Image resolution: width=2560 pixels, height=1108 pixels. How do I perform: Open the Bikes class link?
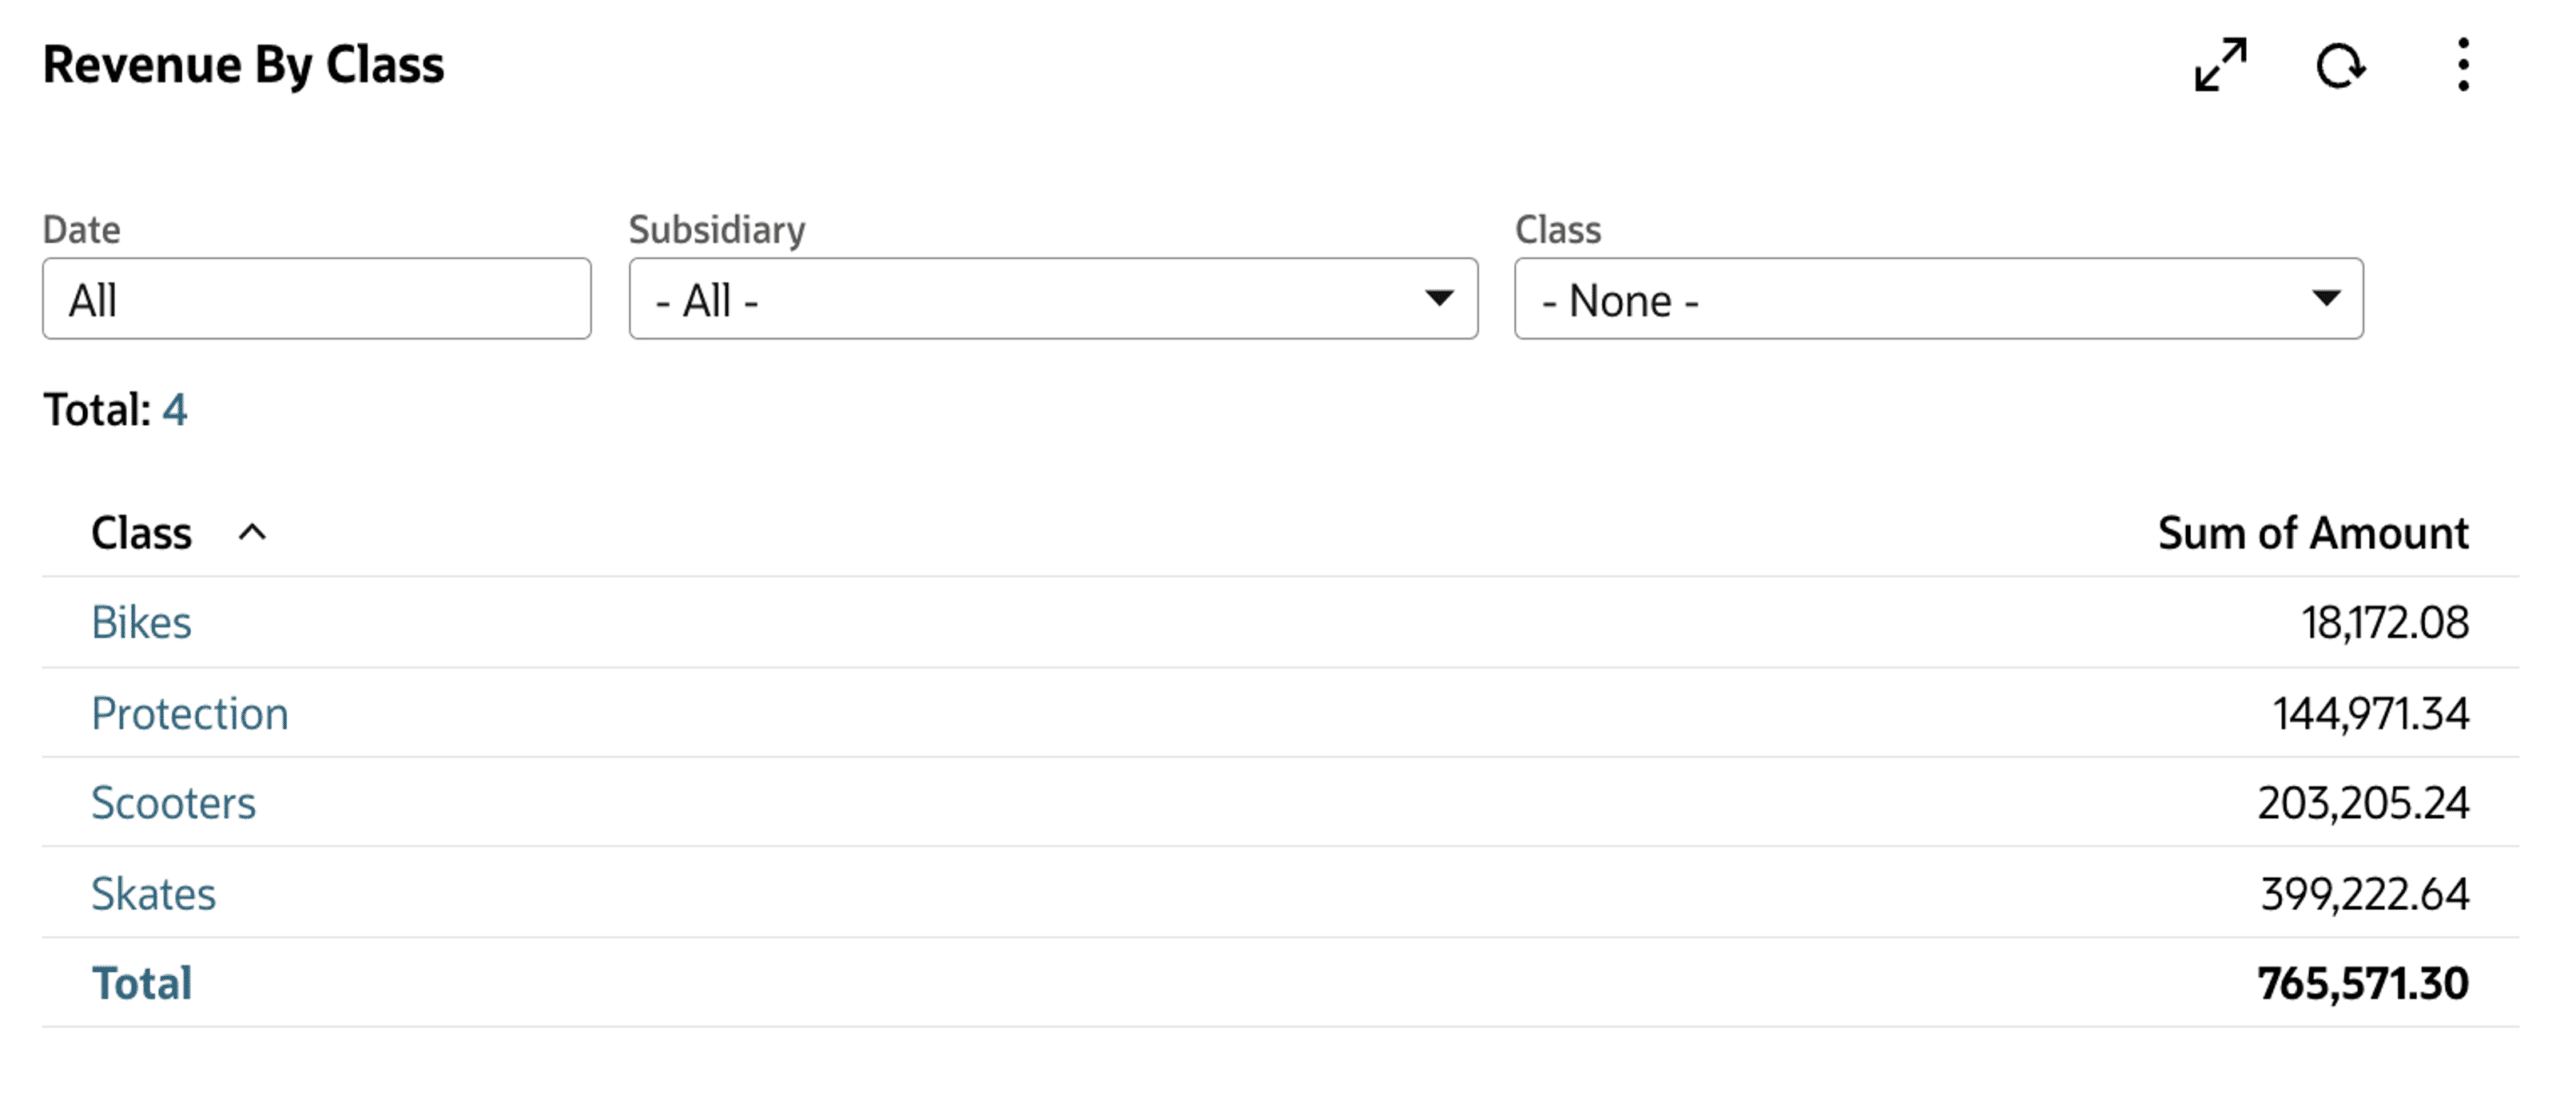tap(141, 623)
